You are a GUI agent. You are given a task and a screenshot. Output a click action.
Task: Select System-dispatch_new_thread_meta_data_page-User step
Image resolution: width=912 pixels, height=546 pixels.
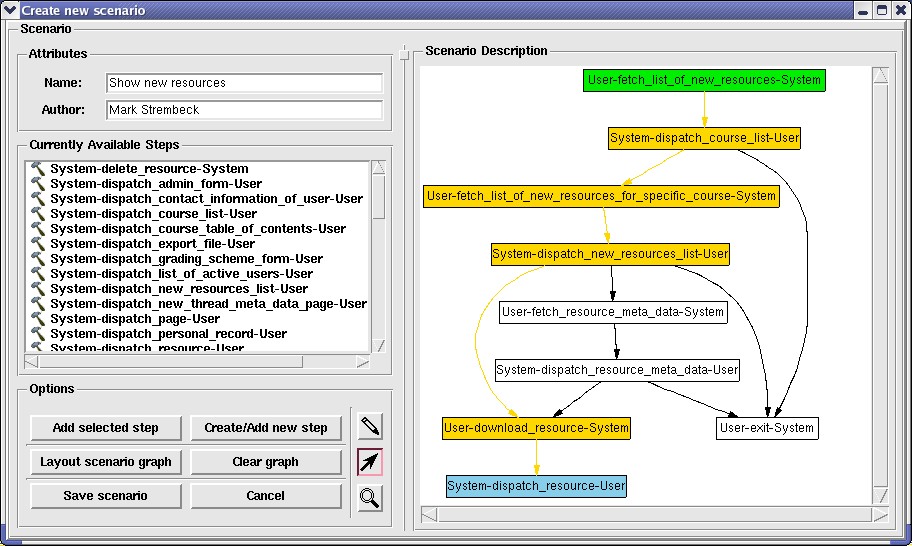coord(208,304)
